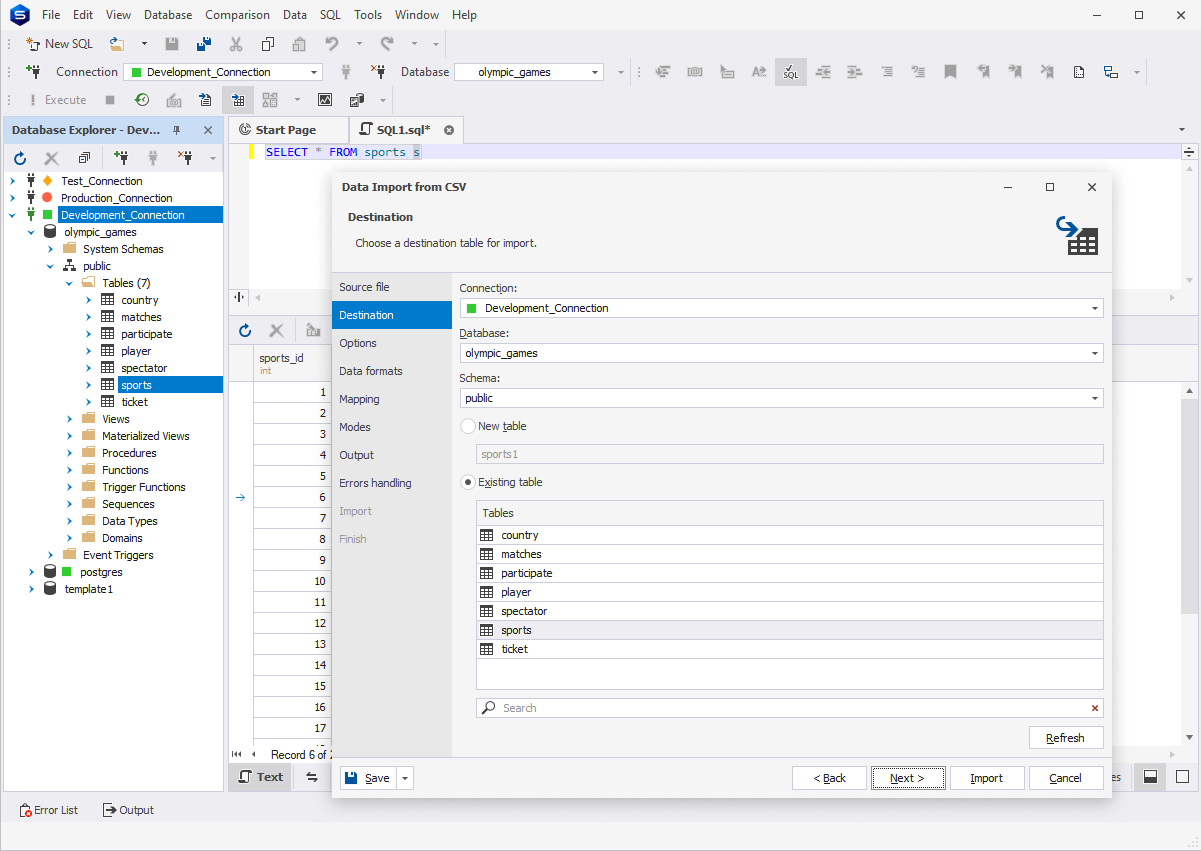
Task: Open the Database menu
Action: tap(167, 14)
